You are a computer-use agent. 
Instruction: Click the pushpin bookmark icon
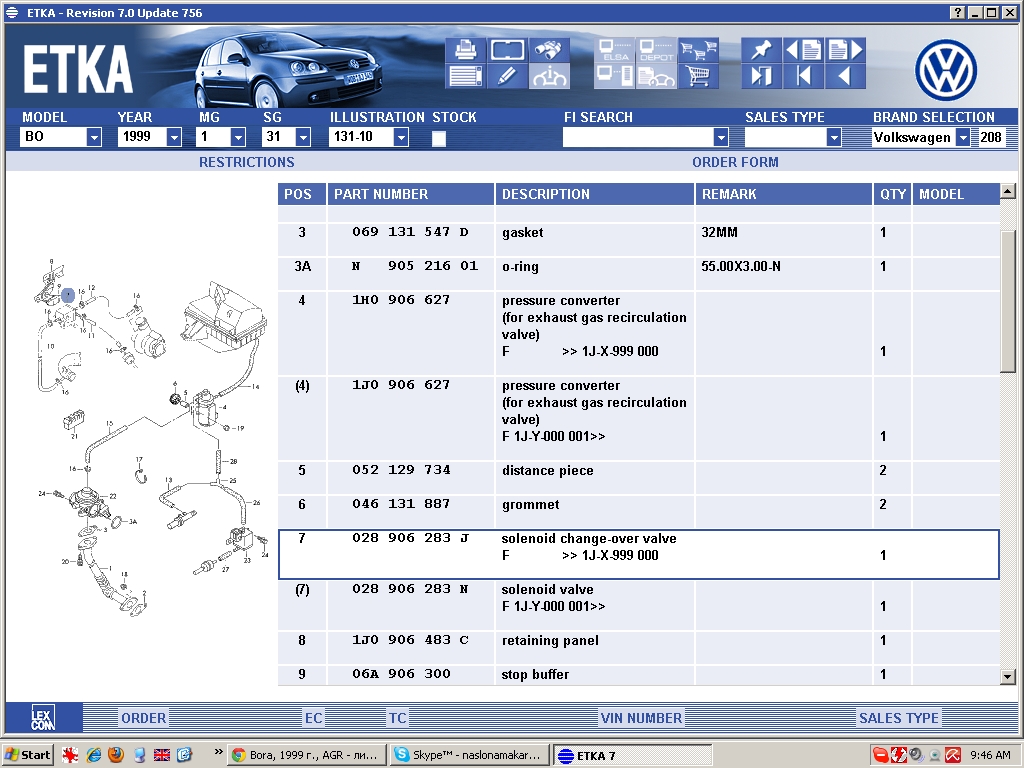pos(761,50)
